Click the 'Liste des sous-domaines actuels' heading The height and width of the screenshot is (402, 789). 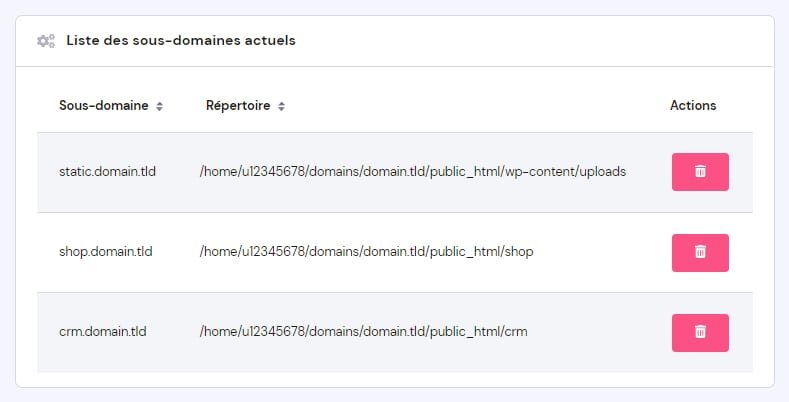pos(180,41)
